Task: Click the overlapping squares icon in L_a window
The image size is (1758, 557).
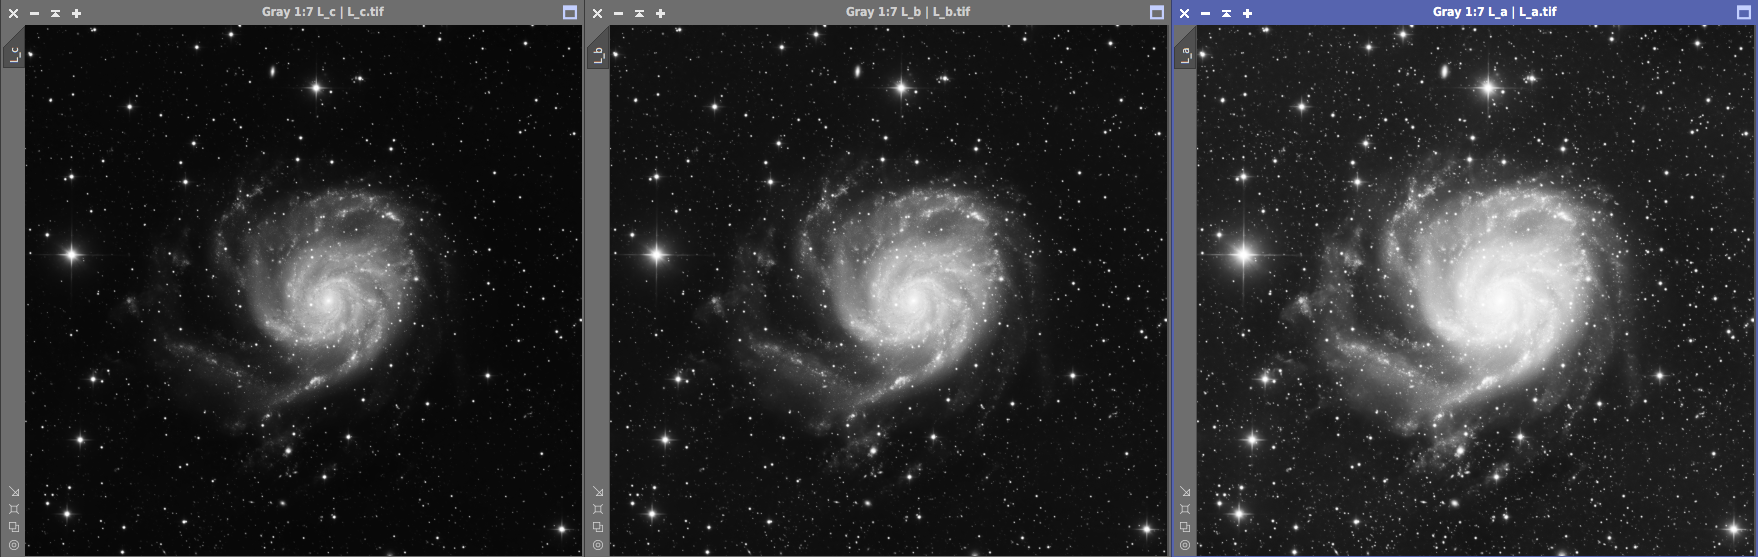Action: [x=1185, y=527]
